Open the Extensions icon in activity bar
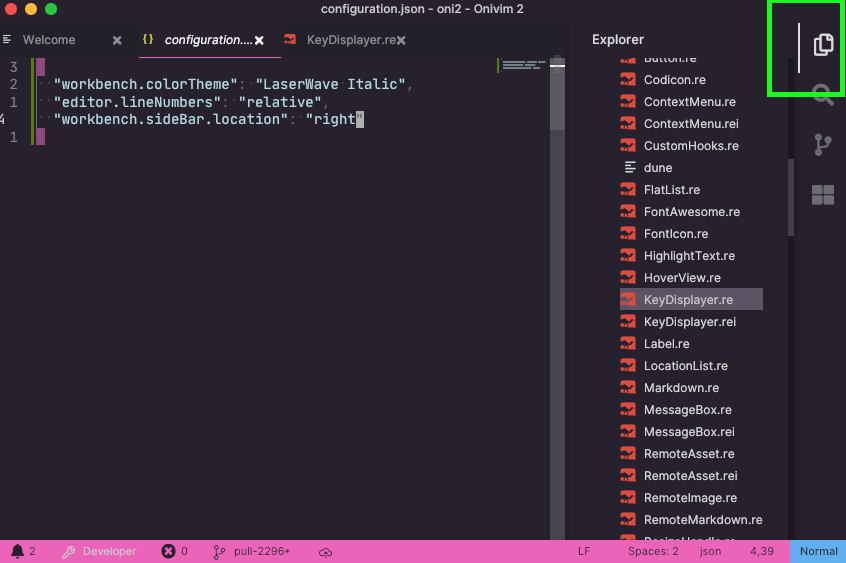Viewport: 846px width, 563px height. (x=823, y=195)
